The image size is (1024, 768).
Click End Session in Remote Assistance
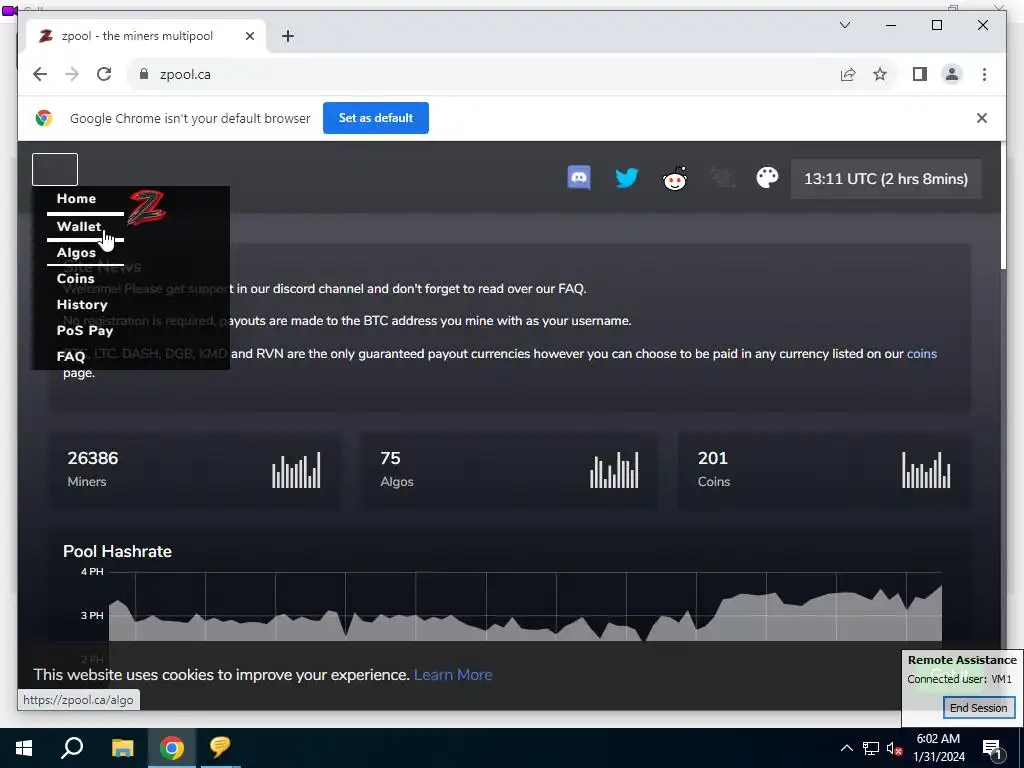[x=978, y=707]
